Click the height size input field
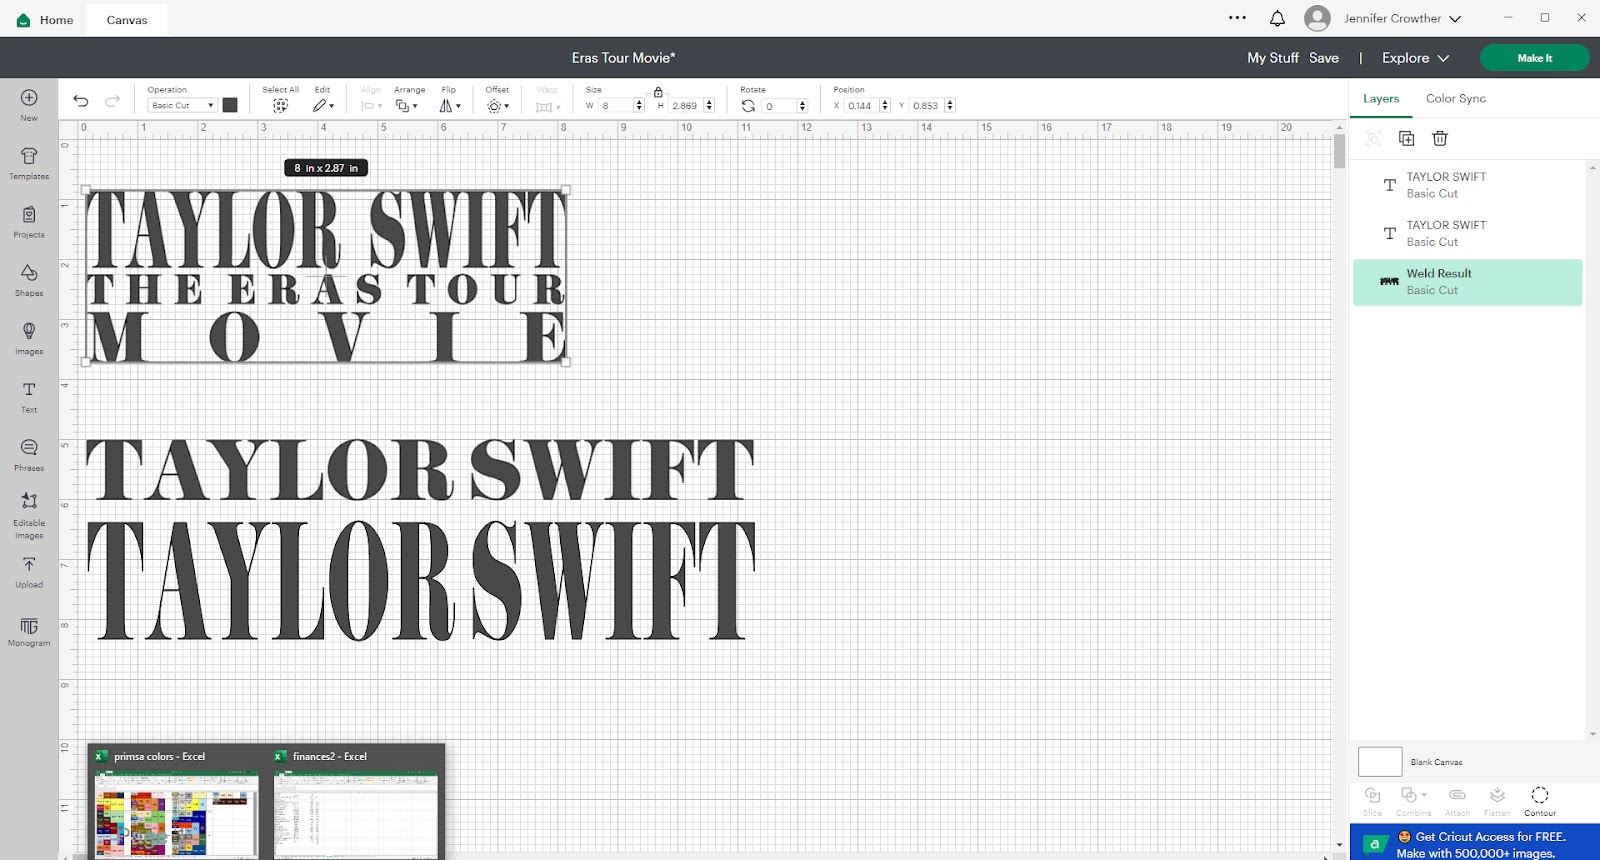This screenshot has width=1600, height=860. (686, 105)
